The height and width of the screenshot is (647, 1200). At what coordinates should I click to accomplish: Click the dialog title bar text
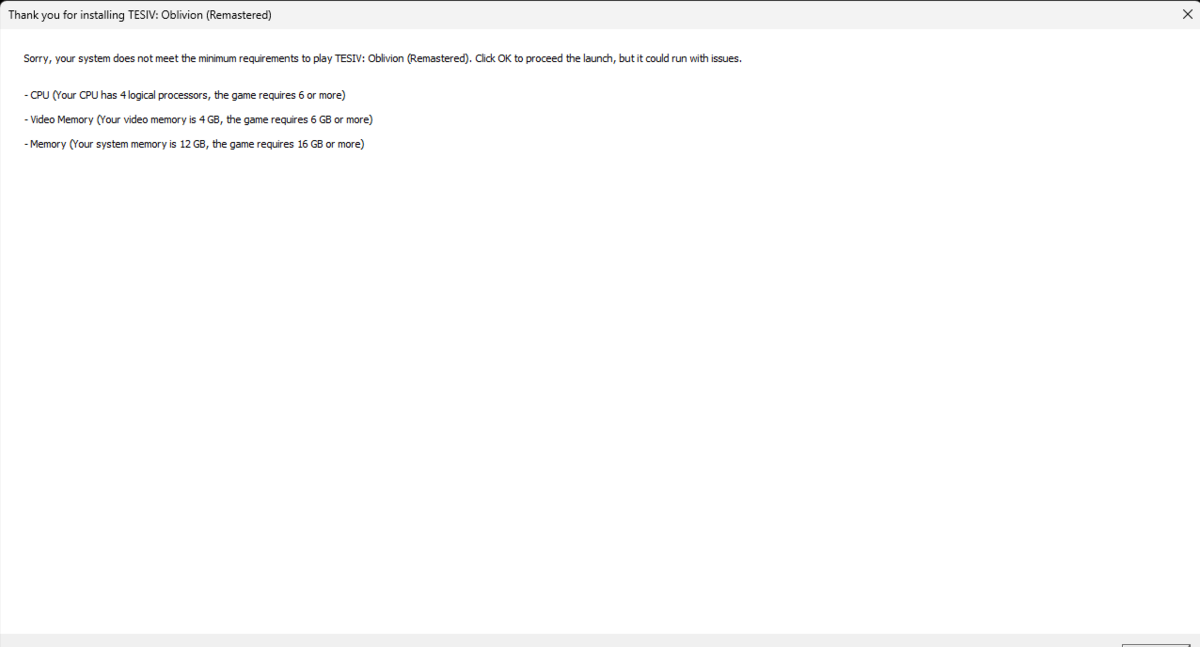[140, 15]
